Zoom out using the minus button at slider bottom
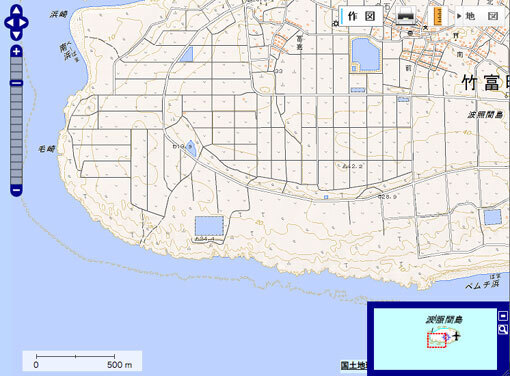 pyautogui.click(x=16, y=190)
